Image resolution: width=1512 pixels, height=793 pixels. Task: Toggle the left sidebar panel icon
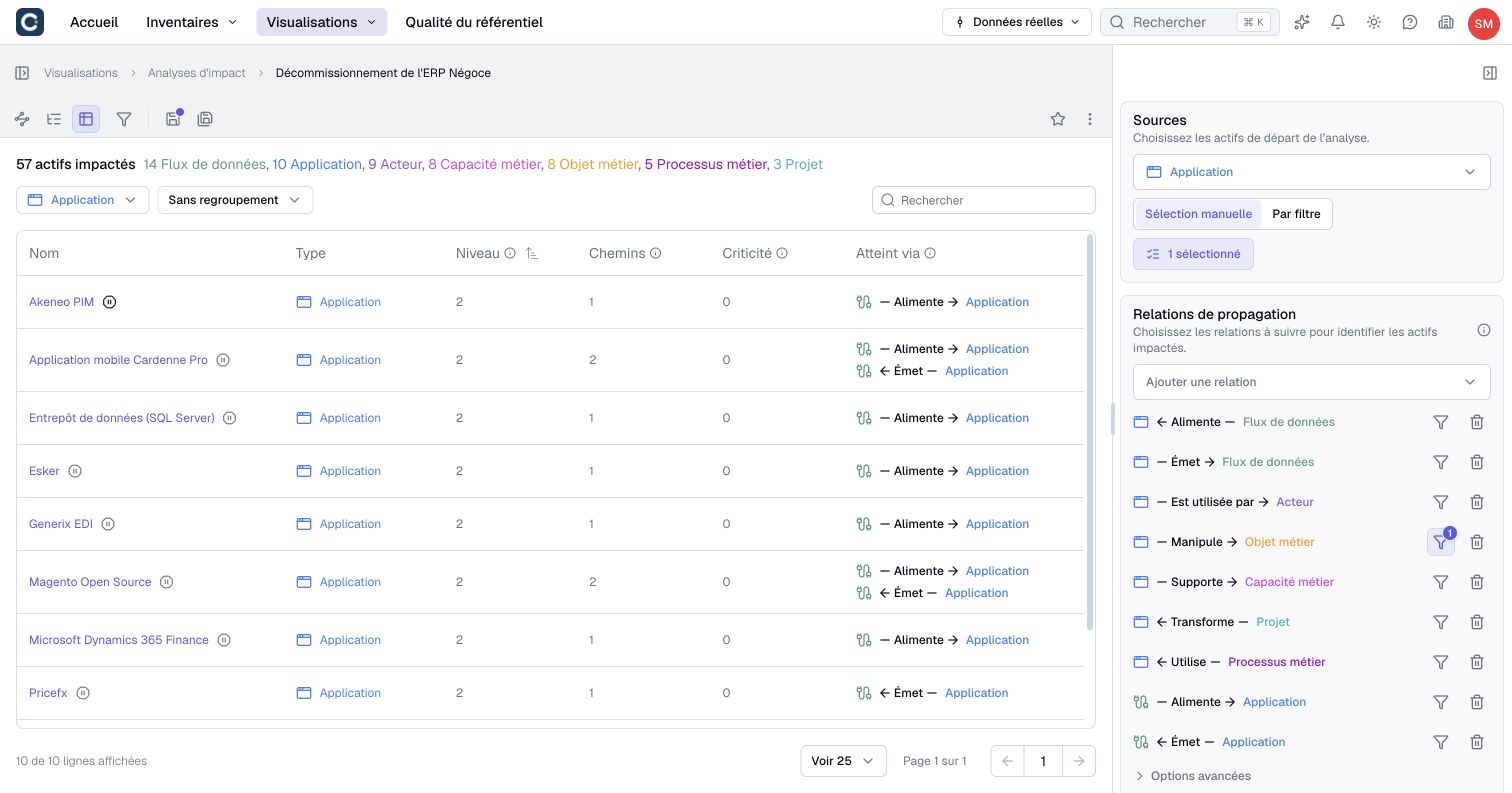pos(22,73)
